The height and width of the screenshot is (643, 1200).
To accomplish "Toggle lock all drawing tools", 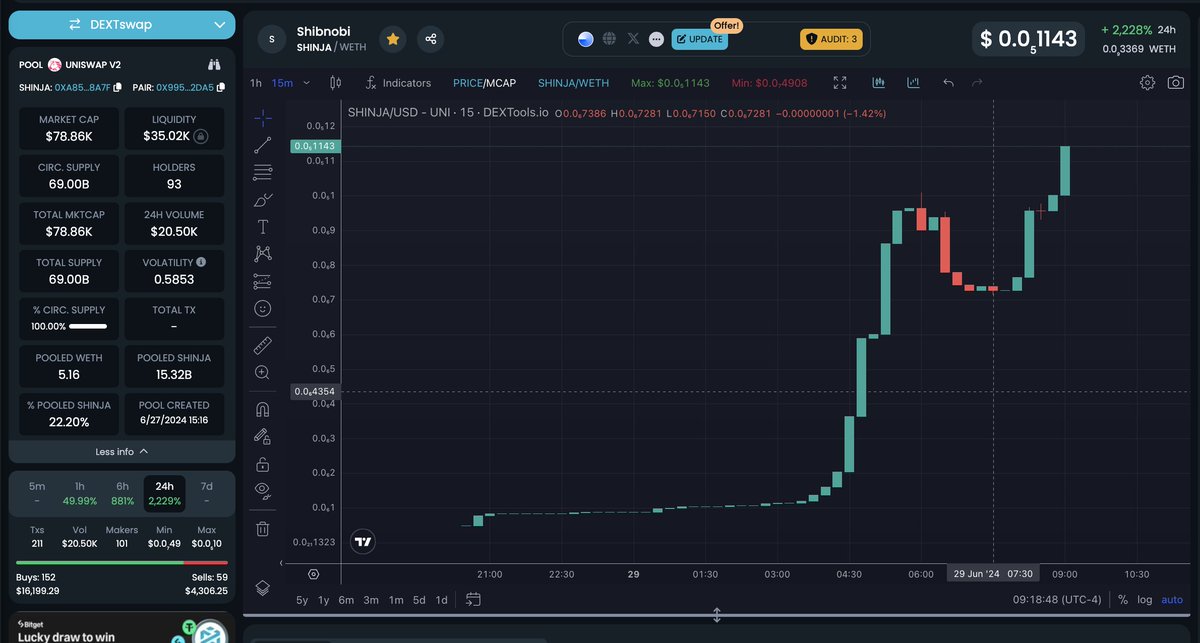I will (262, 463).
